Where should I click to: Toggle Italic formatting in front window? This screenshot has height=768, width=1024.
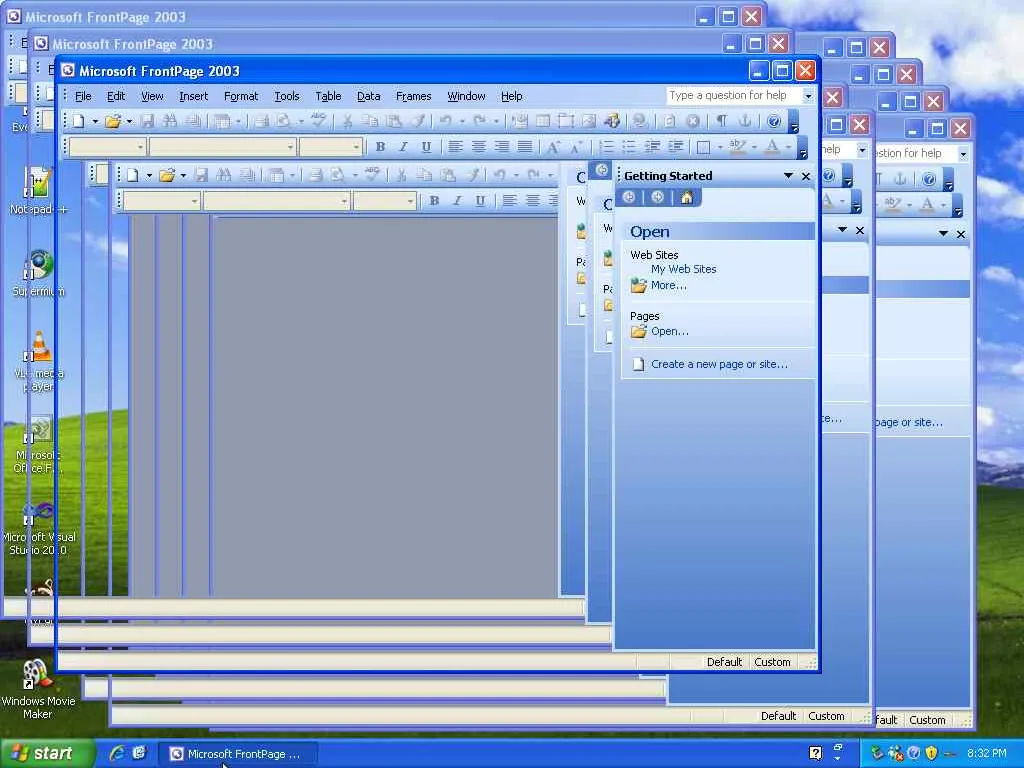(403, 147)
